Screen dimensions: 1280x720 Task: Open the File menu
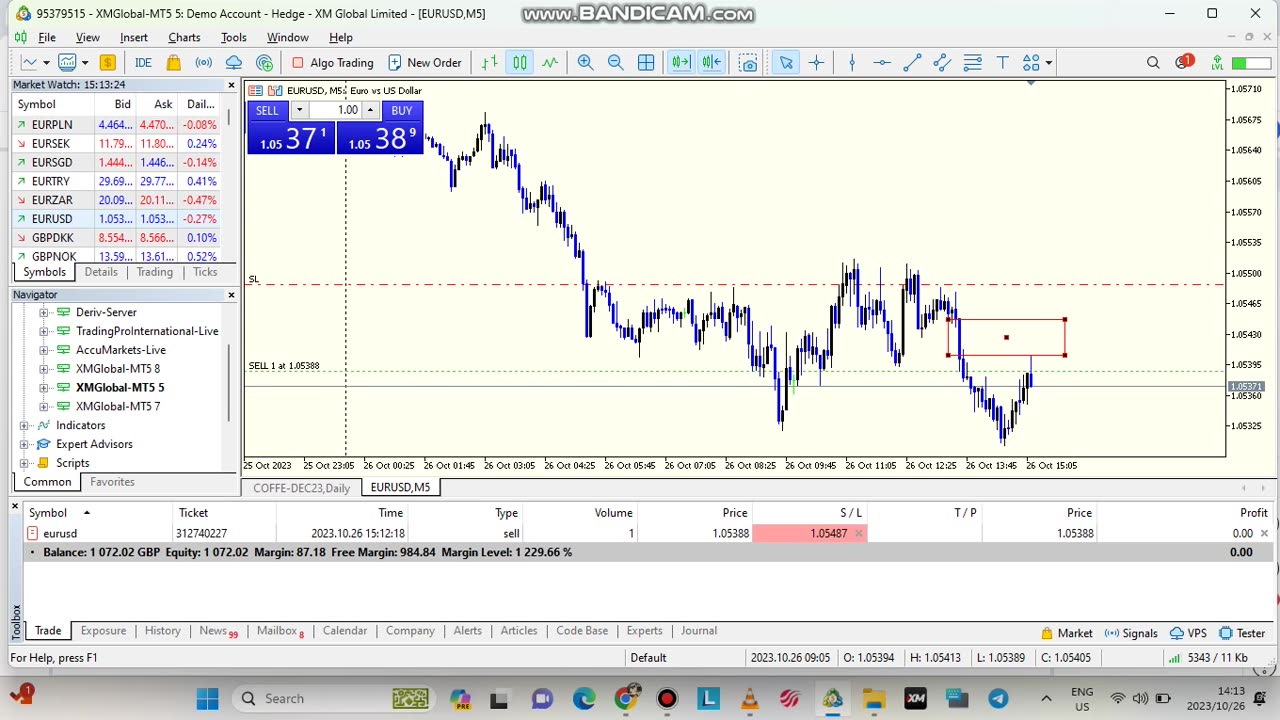point(47,37)
